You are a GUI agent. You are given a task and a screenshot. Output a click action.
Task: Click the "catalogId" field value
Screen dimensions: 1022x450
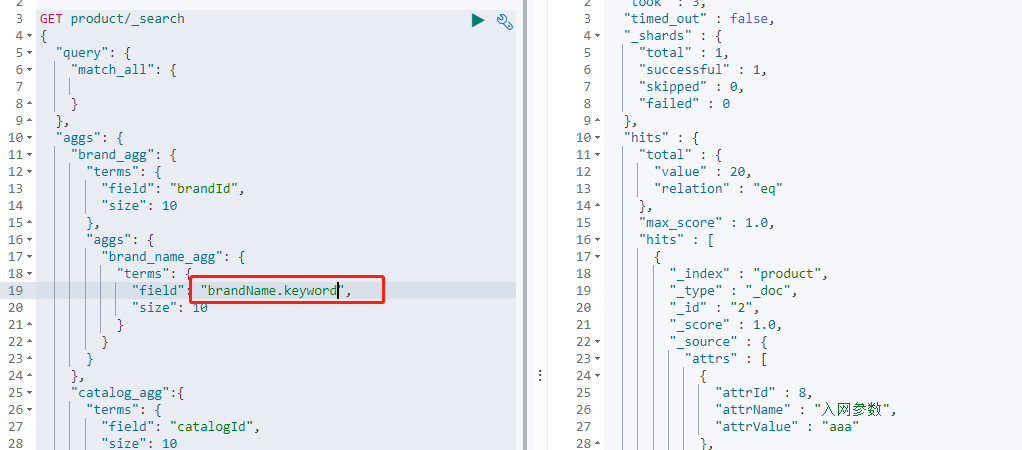pos(214,427)
